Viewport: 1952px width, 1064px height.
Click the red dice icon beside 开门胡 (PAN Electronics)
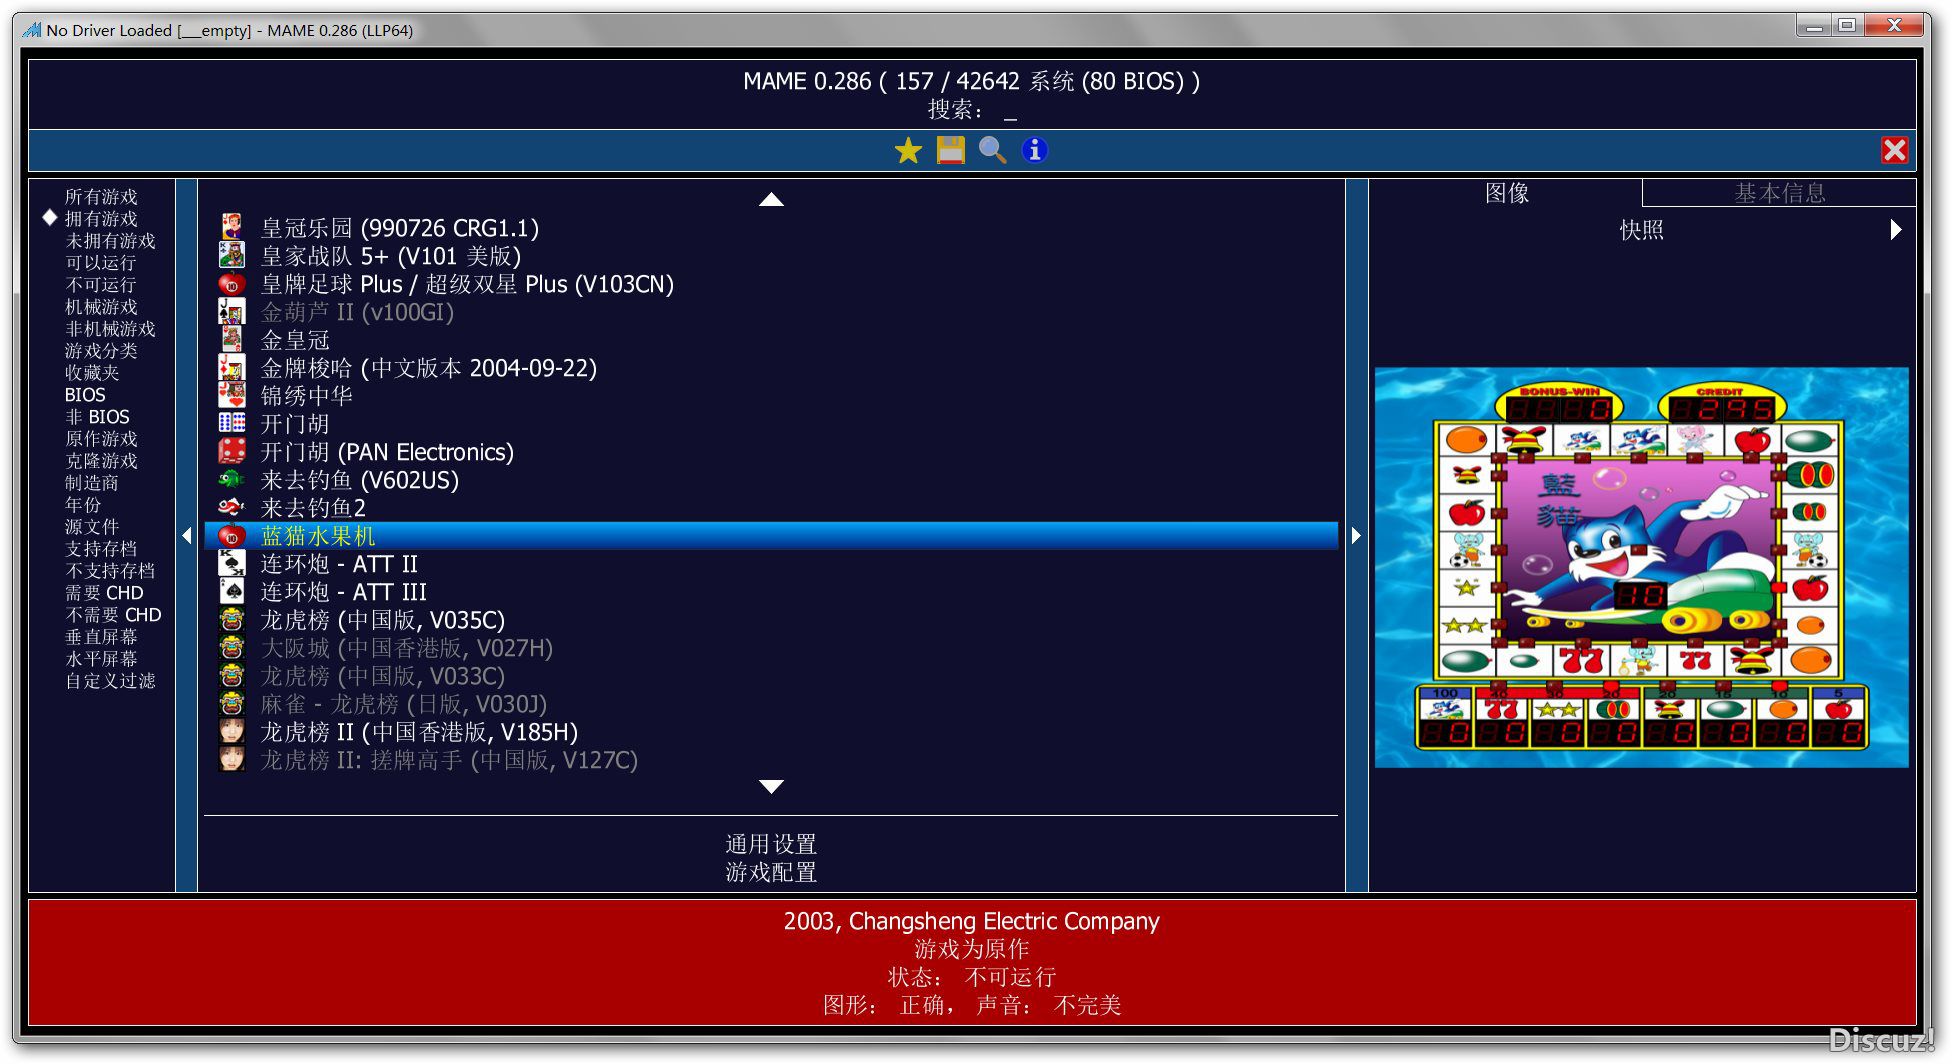232,451
